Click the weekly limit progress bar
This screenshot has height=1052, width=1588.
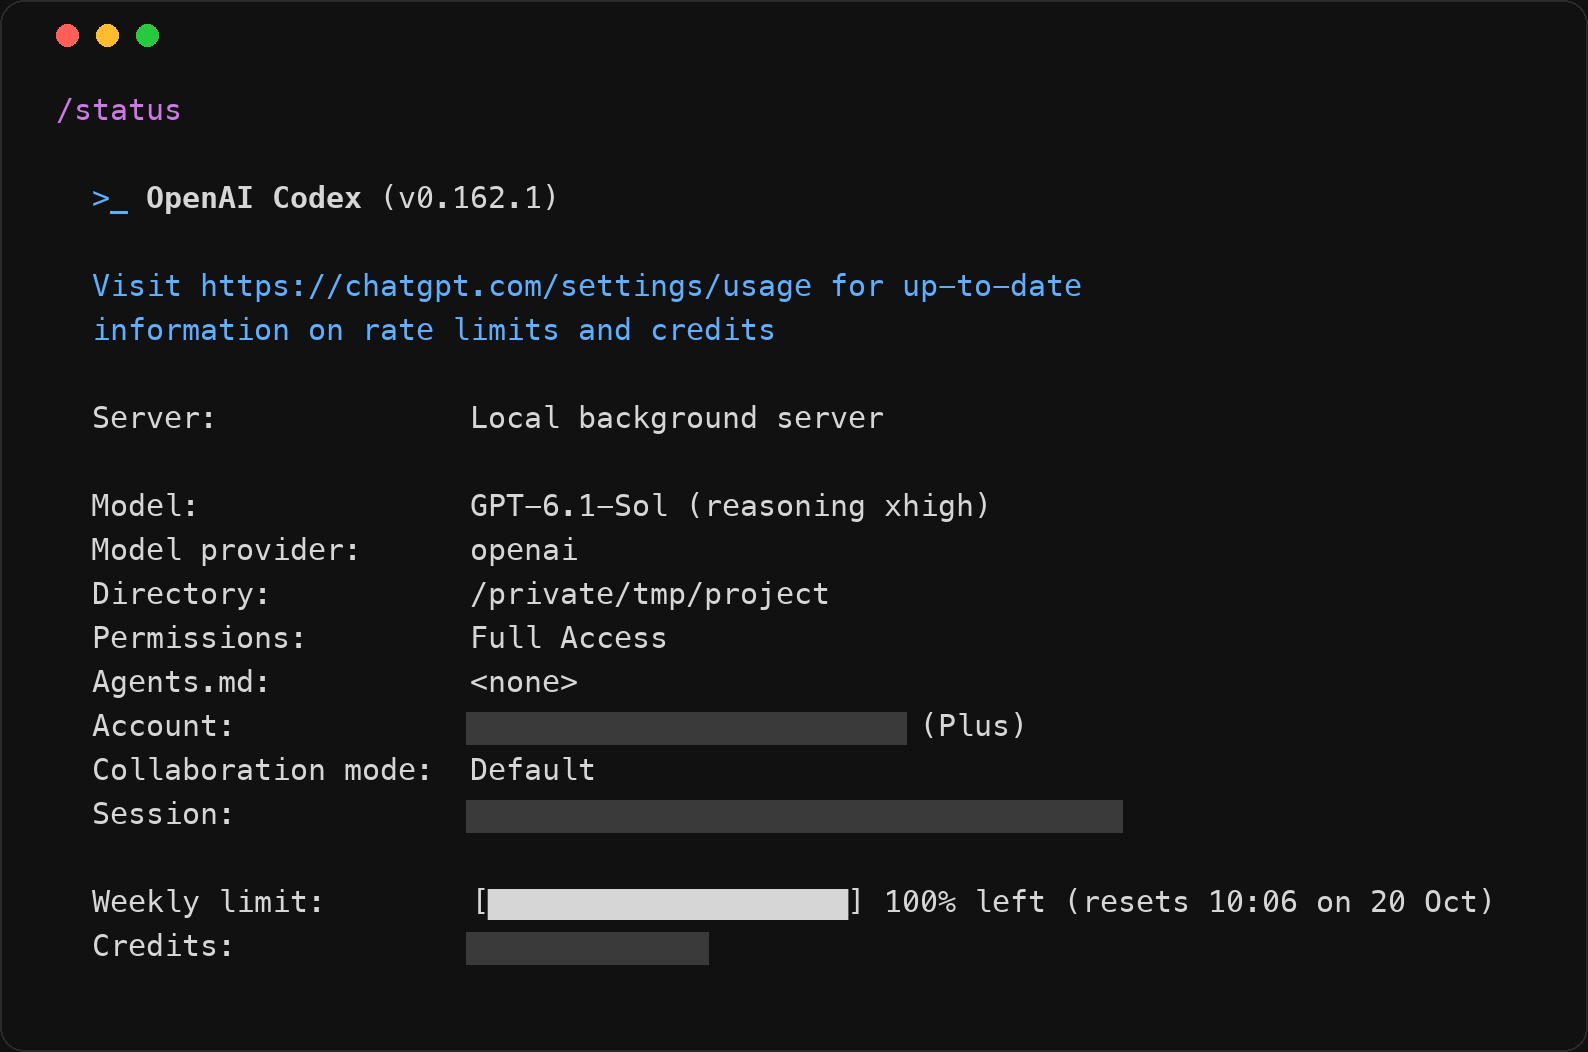tap(668, 903)
